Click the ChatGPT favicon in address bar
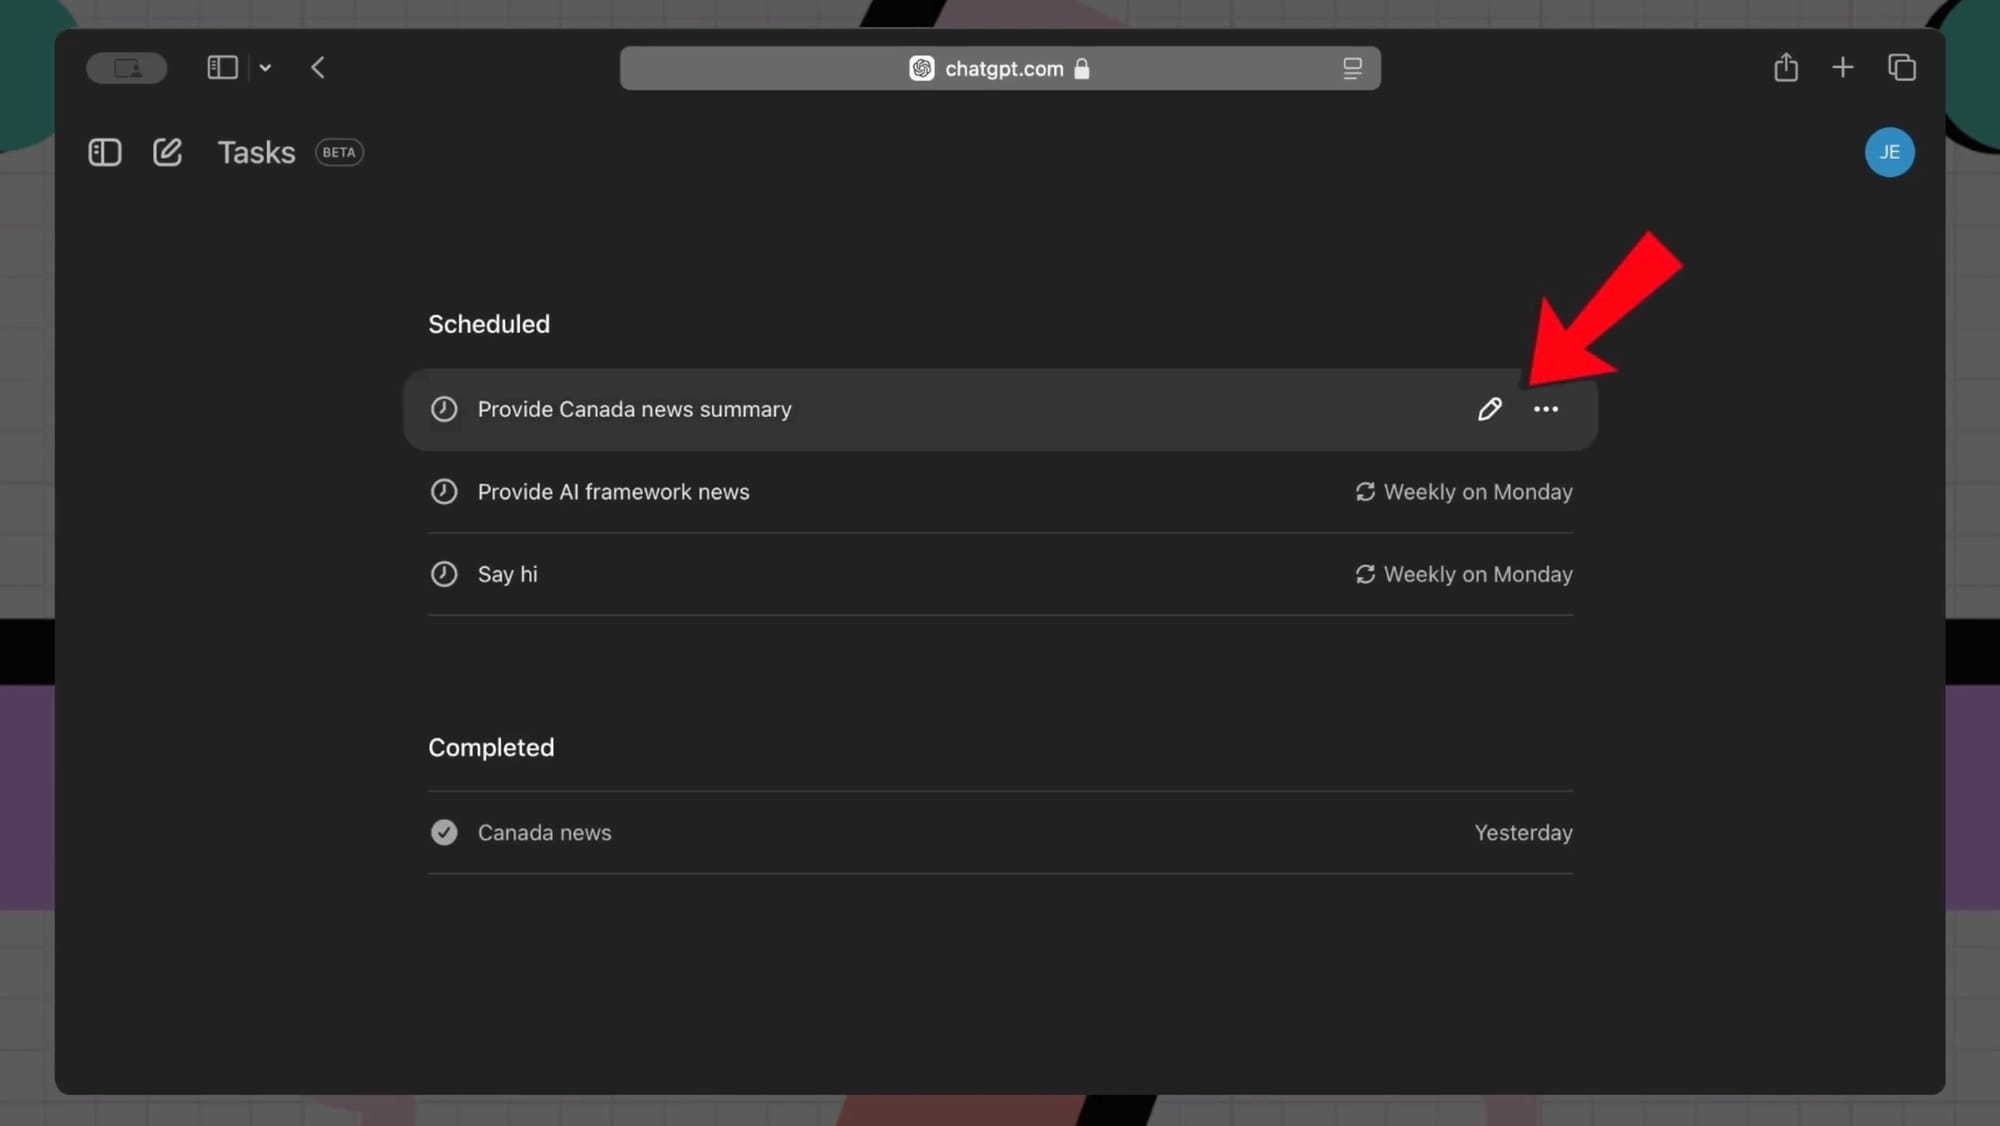Viewport: 2000px width, 1126px height. [921, 68]
